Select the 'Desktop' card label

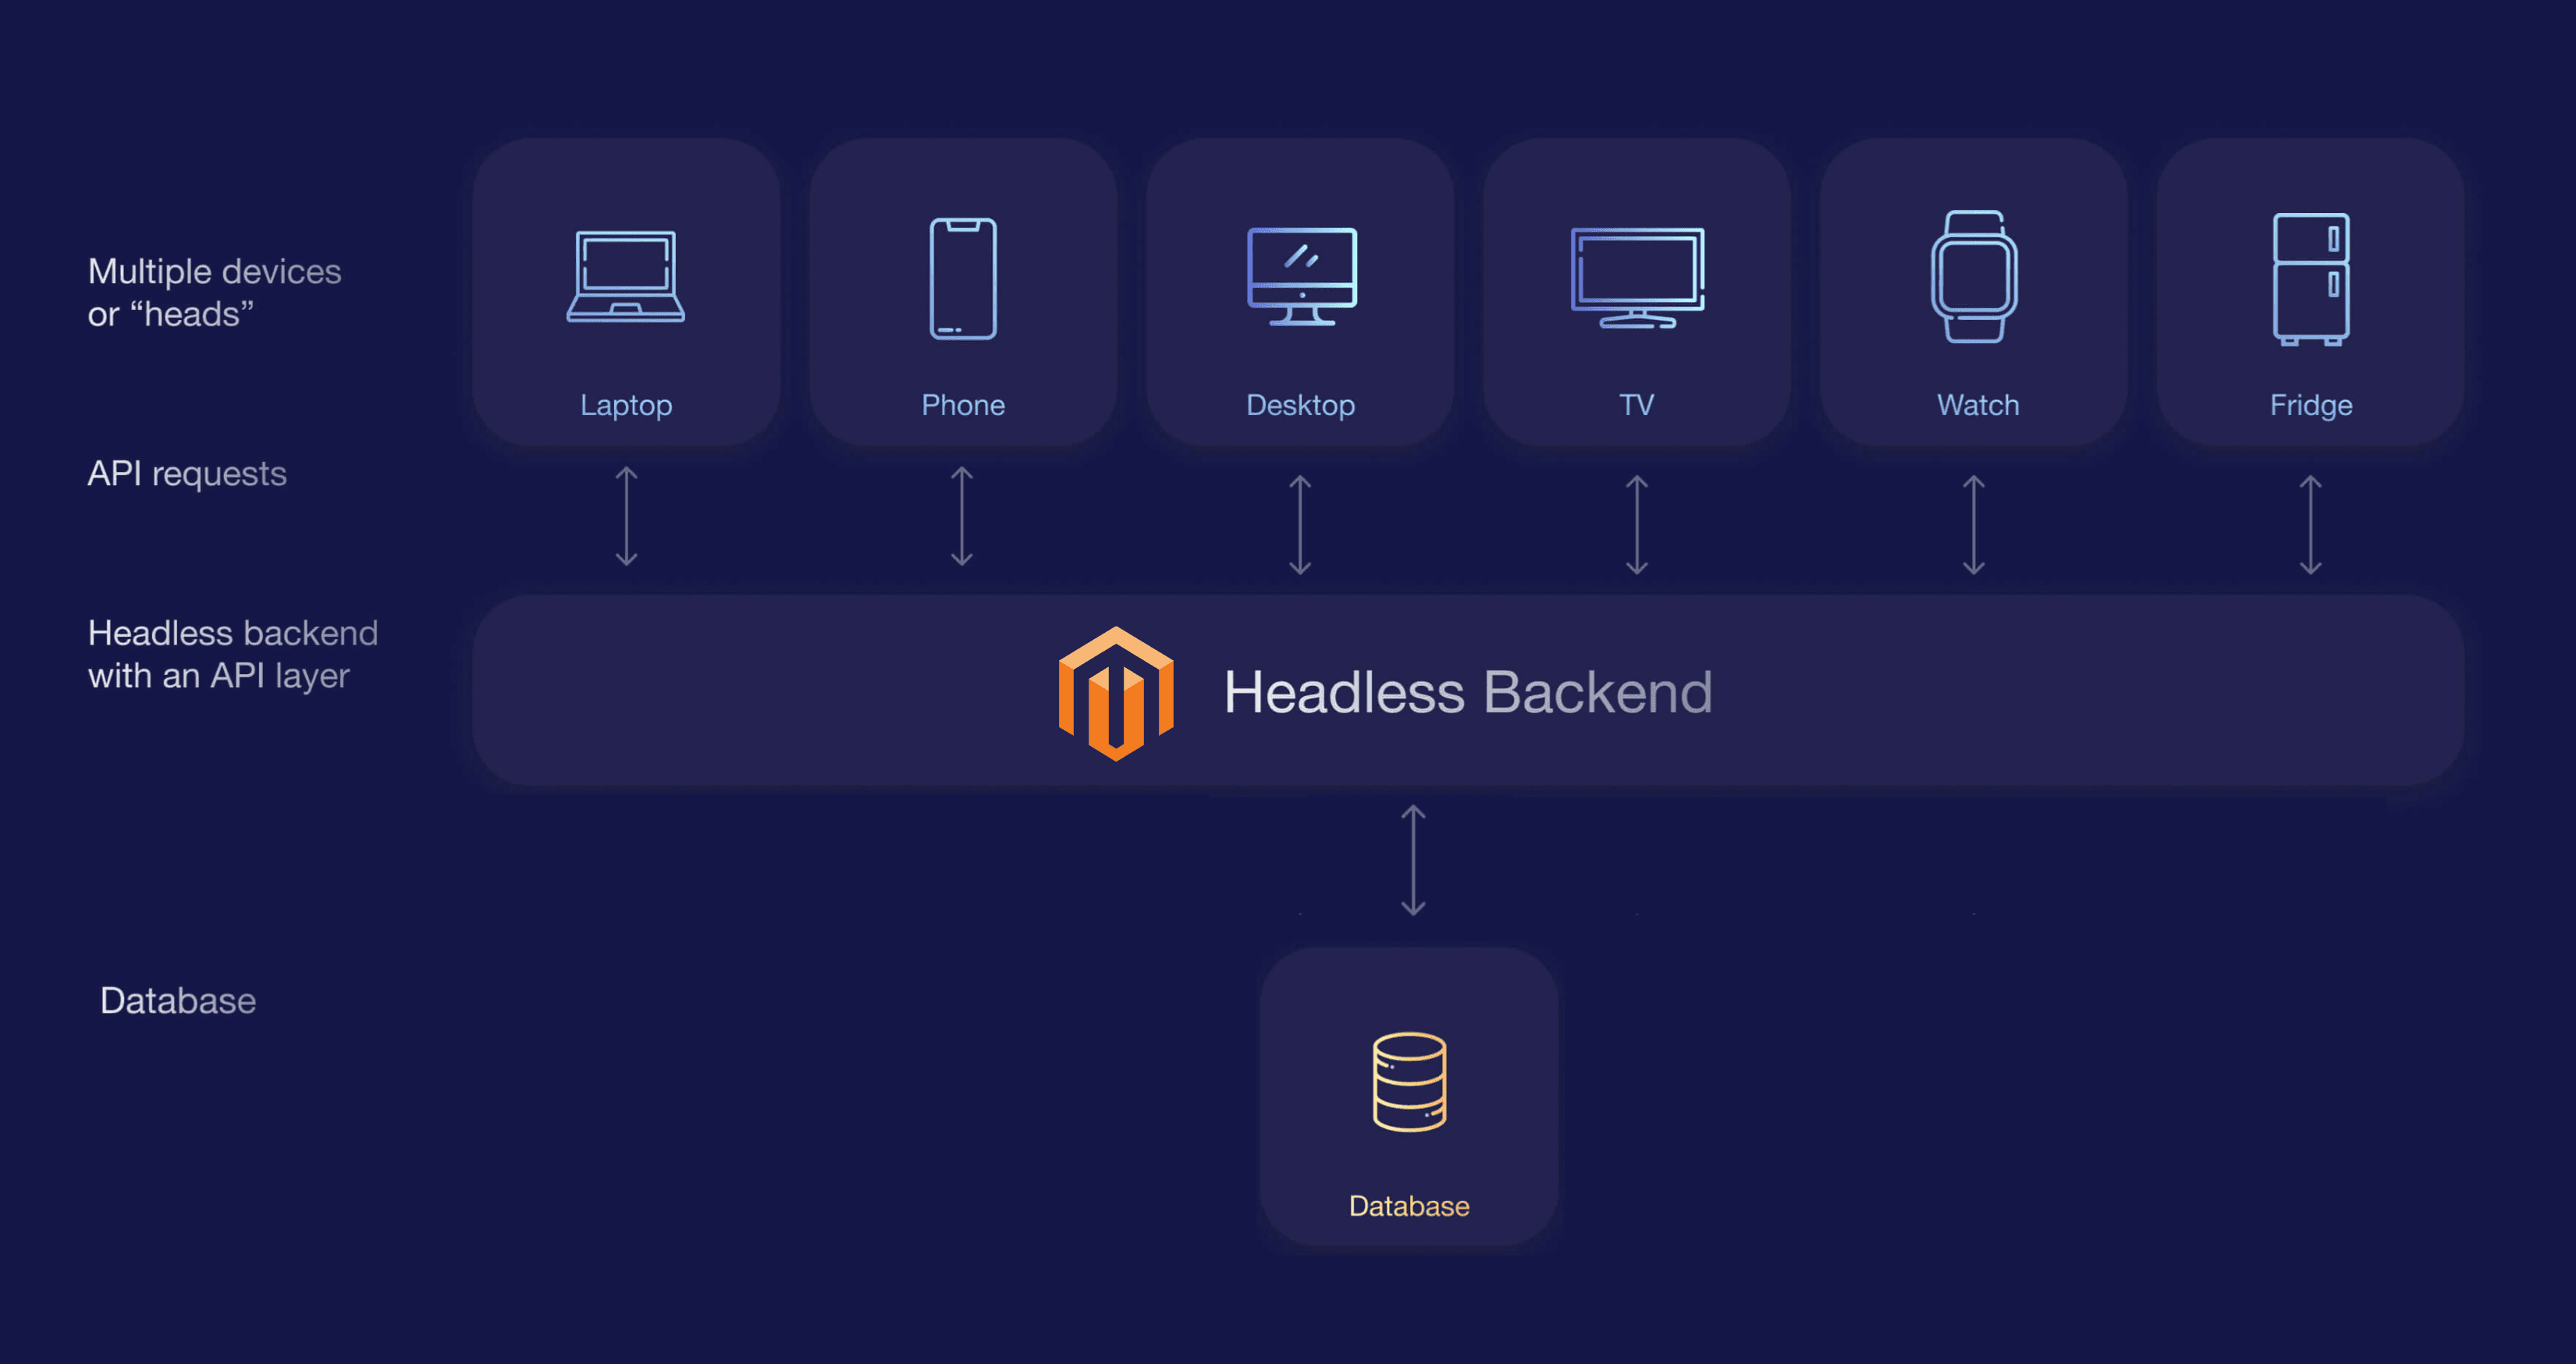[1300, 405]
